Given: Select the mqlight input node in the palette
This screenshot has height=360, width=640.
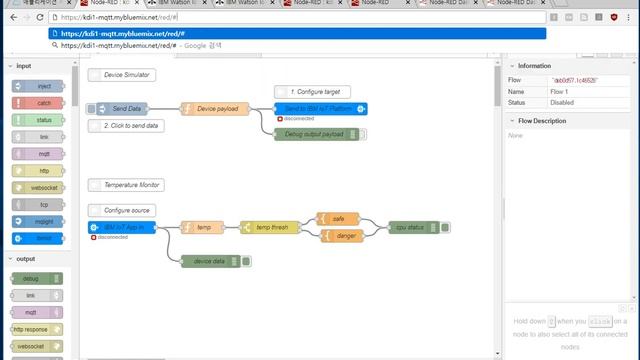Looking at the screenshot, I should click(38, 222).
